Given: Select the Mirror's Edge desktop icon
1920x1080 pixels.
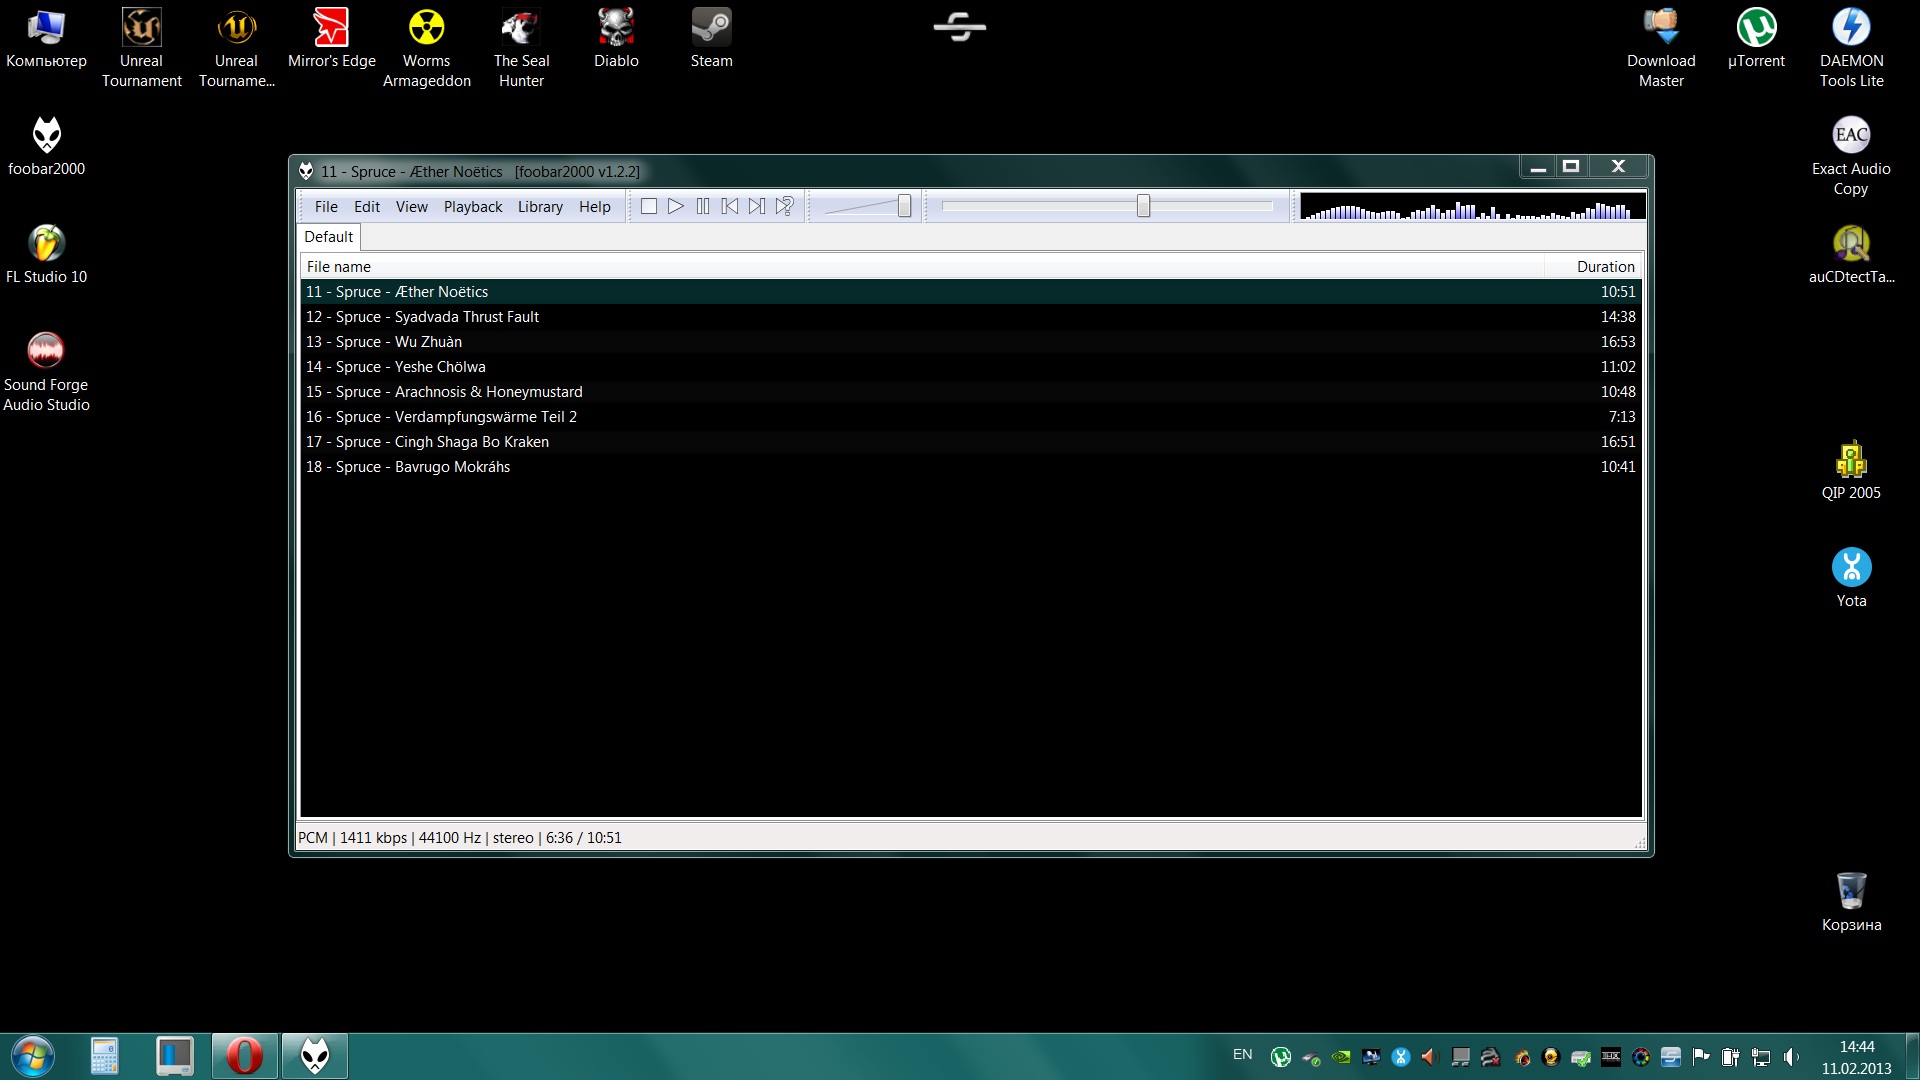Looking at the screenshot, I should (x=331, y=38).
